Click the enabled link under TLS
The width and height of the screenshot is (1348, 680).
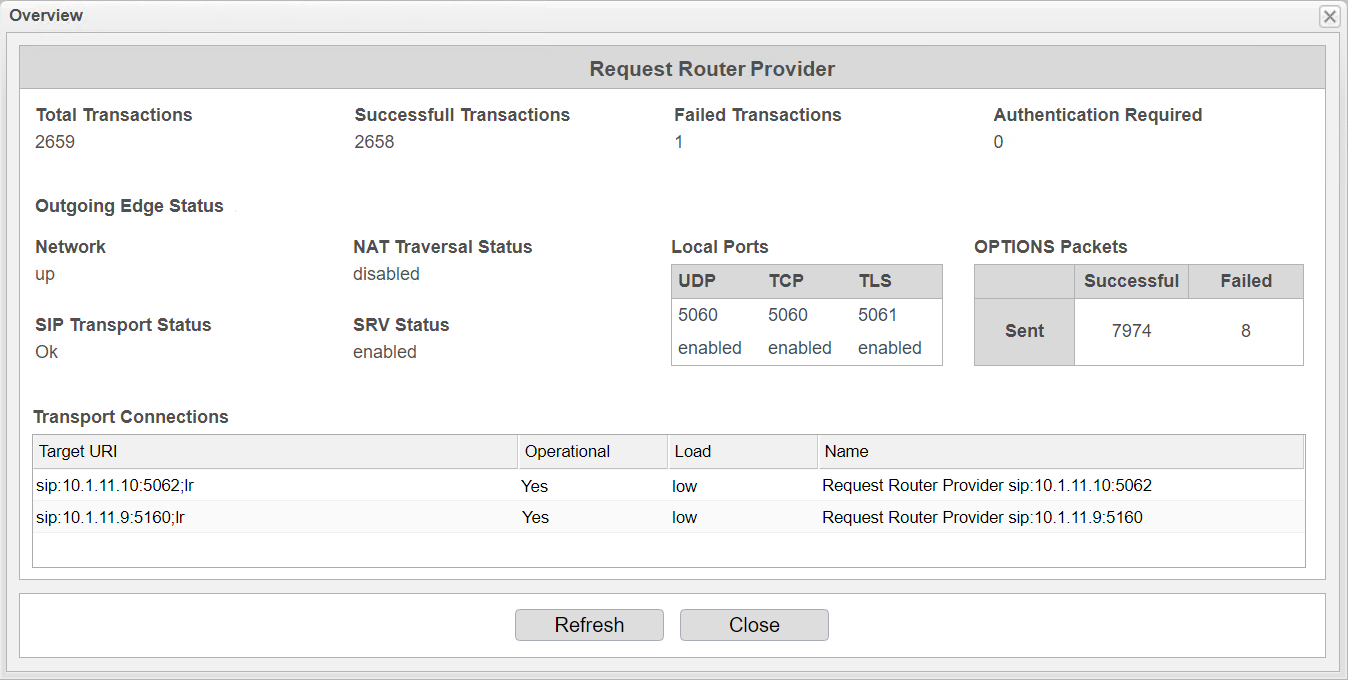(x=889, y=347)
